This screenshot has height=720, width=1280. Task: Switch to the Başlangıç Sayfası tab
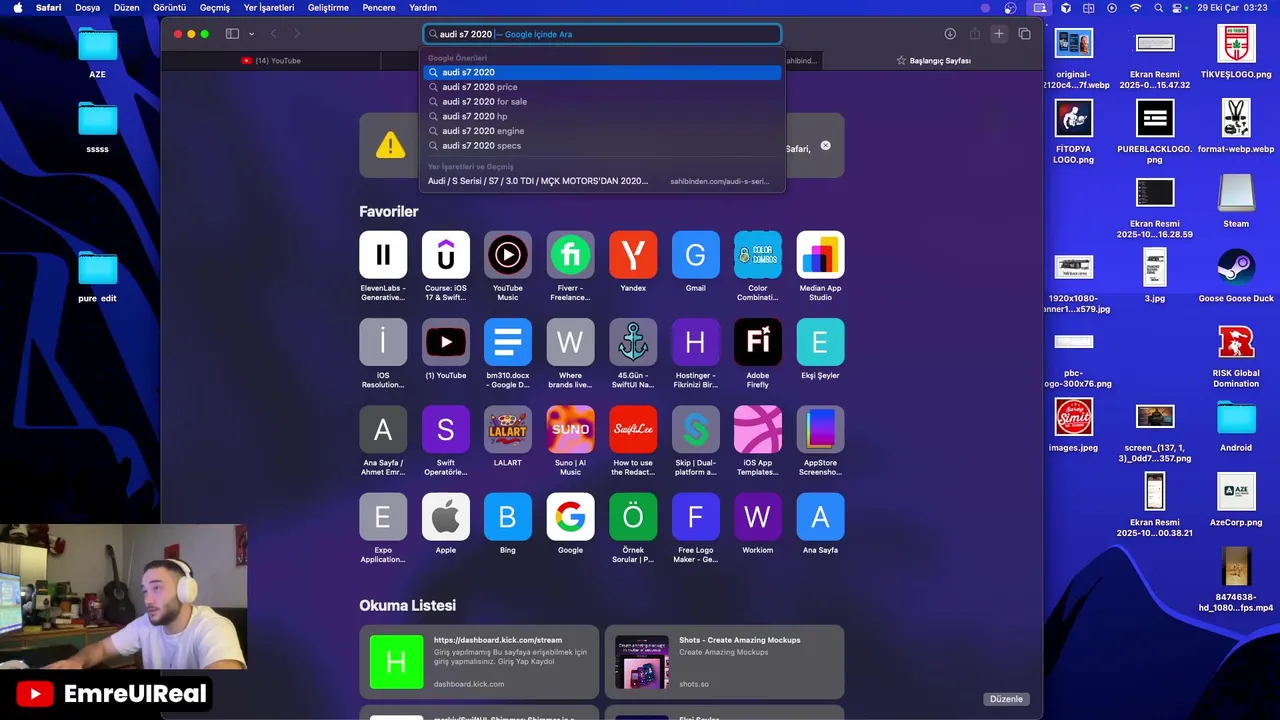tap(933, 61)
